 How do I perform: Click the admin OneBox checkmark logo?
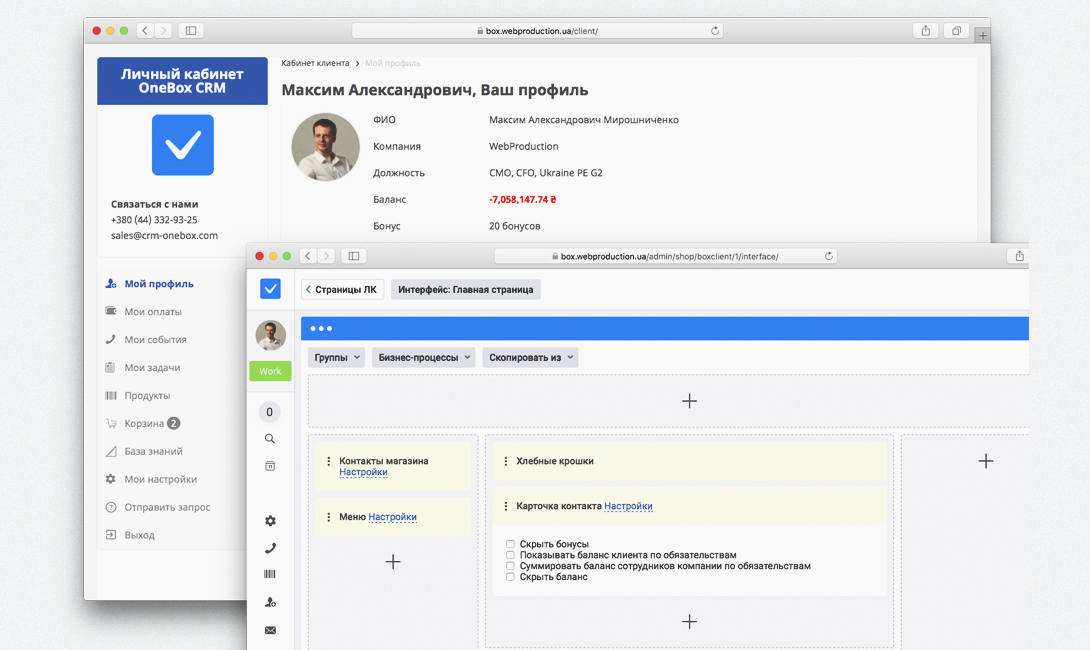[x=270, y=289]
